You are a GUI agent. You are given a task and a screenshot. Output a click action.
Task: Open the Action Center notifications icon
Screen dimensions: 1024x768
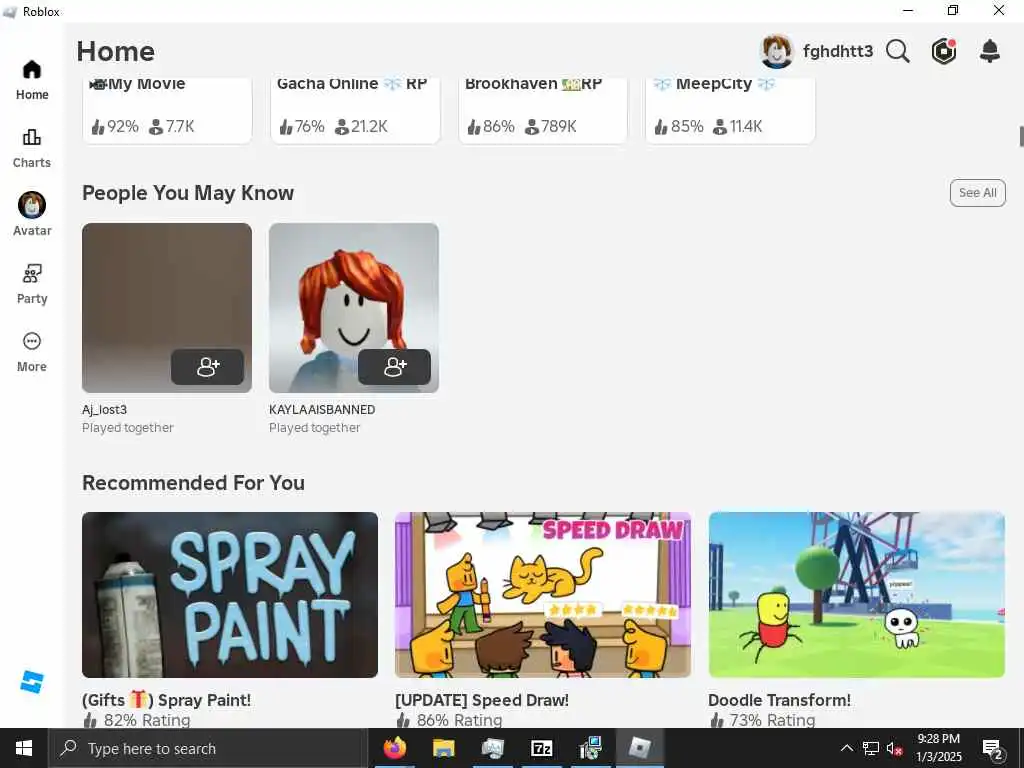coord(993,749)
